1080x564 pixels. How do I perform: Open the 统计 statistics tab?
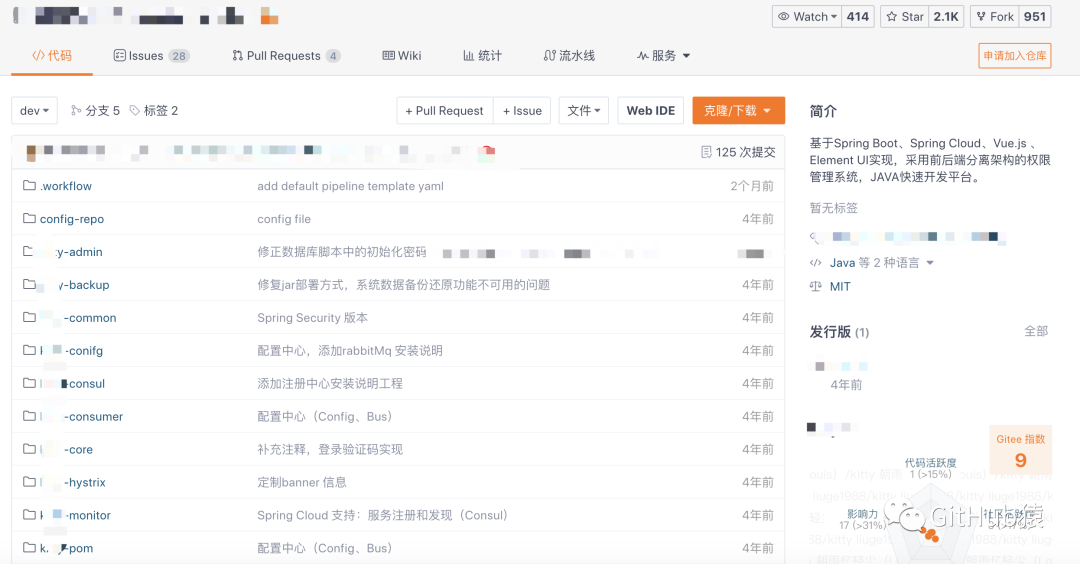pos(482,56)
